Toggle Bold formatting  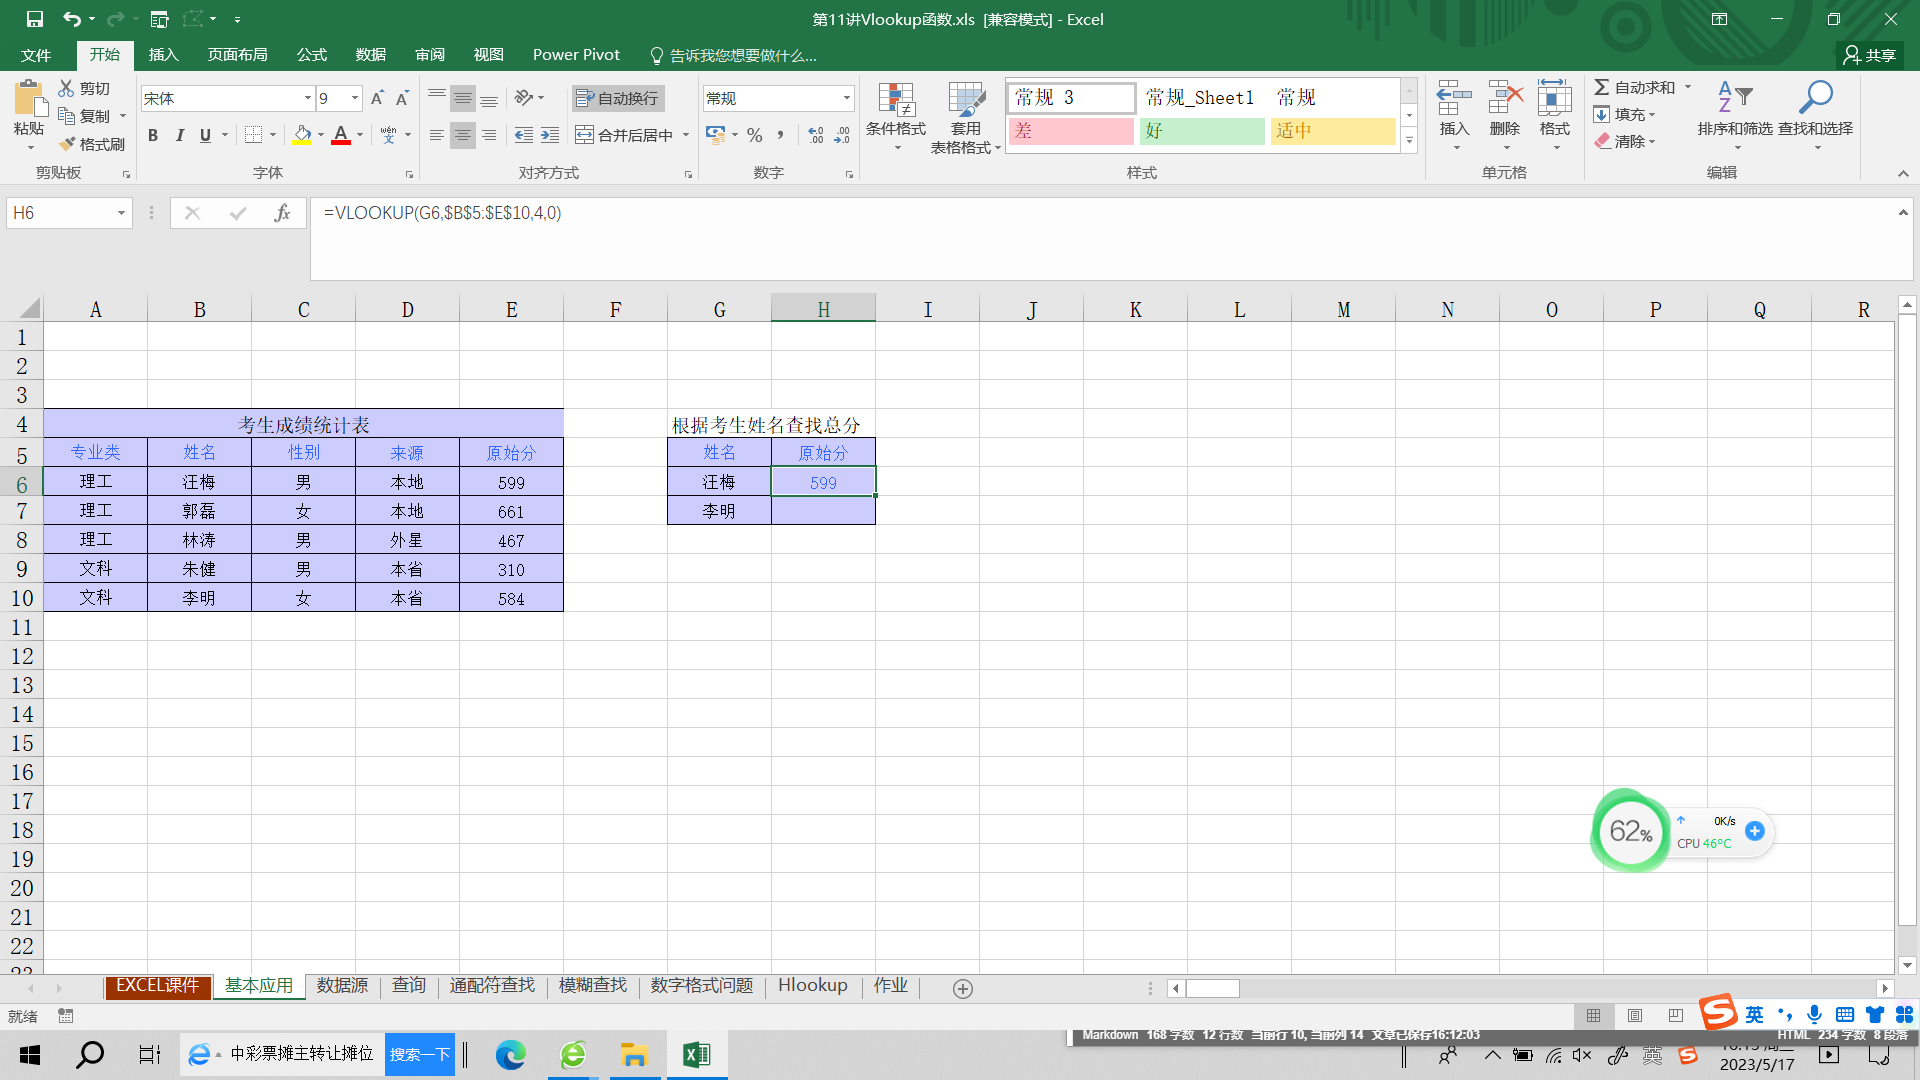coord(153,135)
